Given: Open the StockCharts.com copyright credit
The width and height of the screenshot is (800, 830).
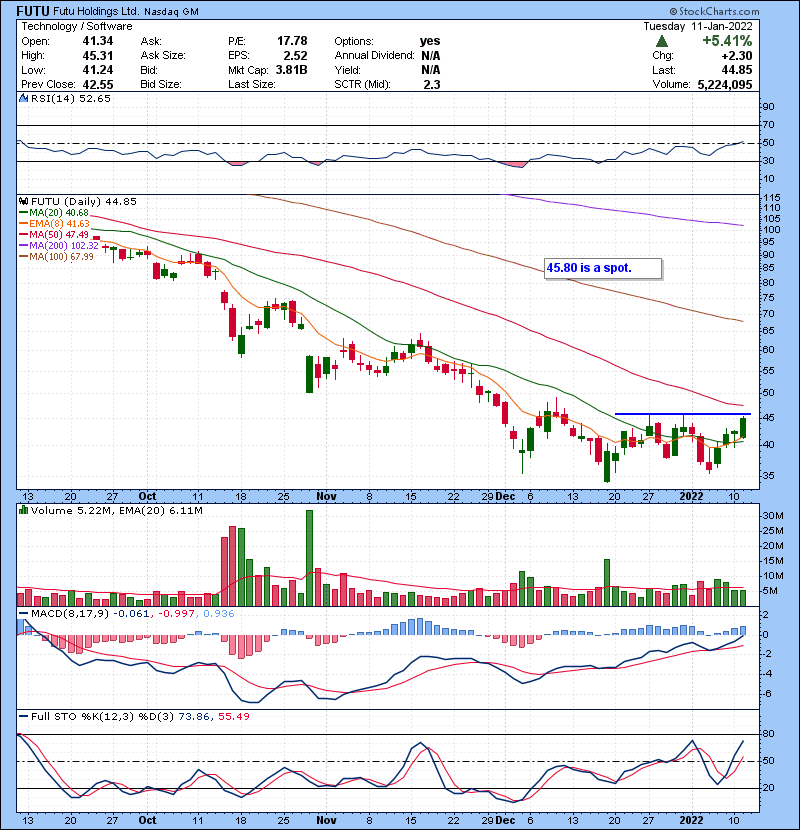Looking at the screenshot, I should tap(714, 11).
